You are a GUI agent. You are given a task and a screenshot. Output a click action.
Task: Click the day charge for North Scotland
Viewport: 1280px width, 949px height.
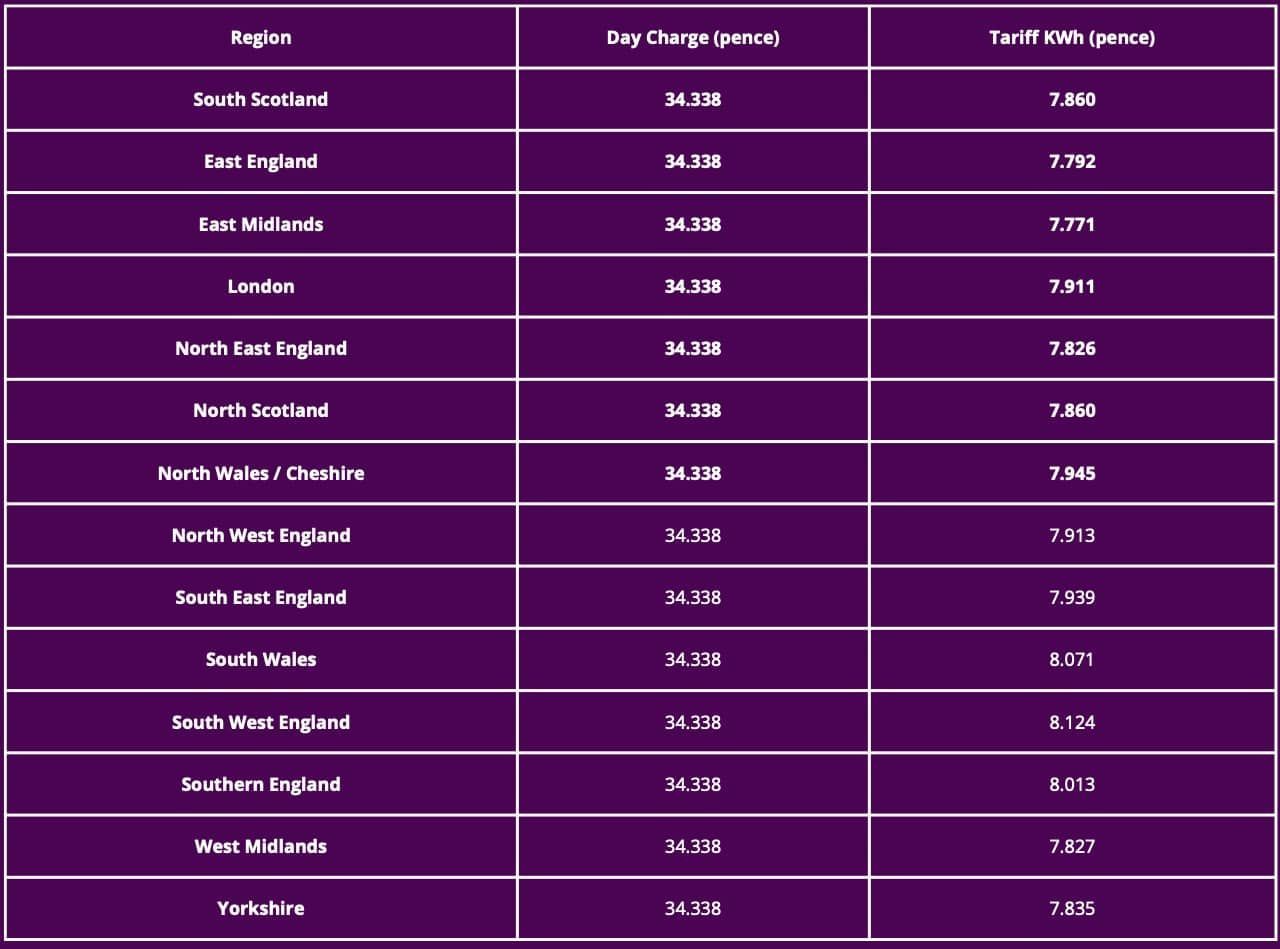click(x=693, y=411)
